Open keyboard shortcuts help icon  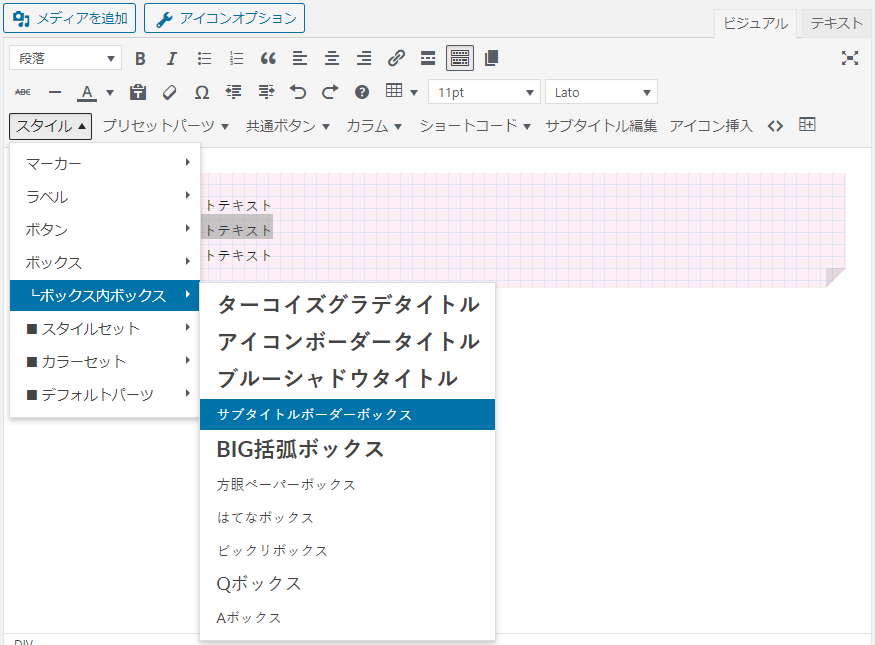click(362, 92)
